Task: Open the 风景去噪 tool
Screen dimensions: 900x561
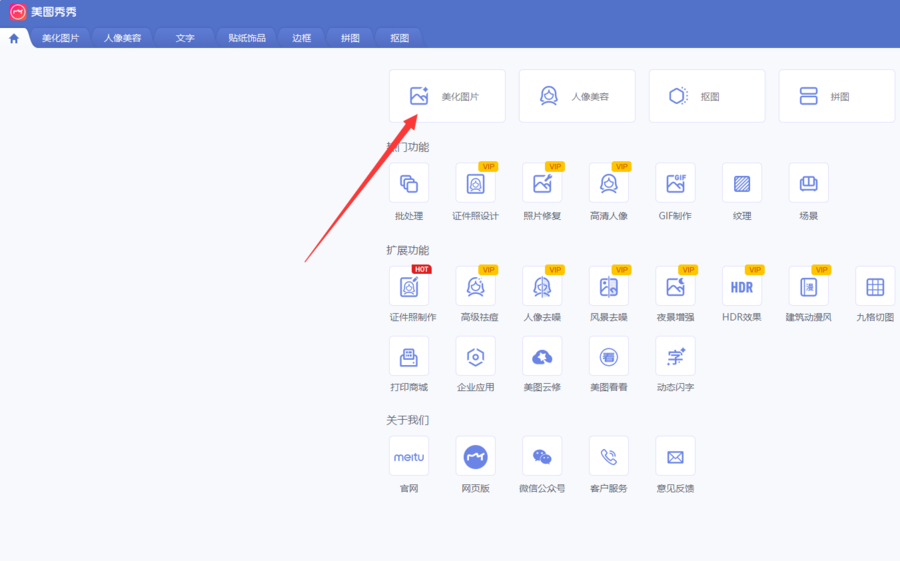Action: 608,286
